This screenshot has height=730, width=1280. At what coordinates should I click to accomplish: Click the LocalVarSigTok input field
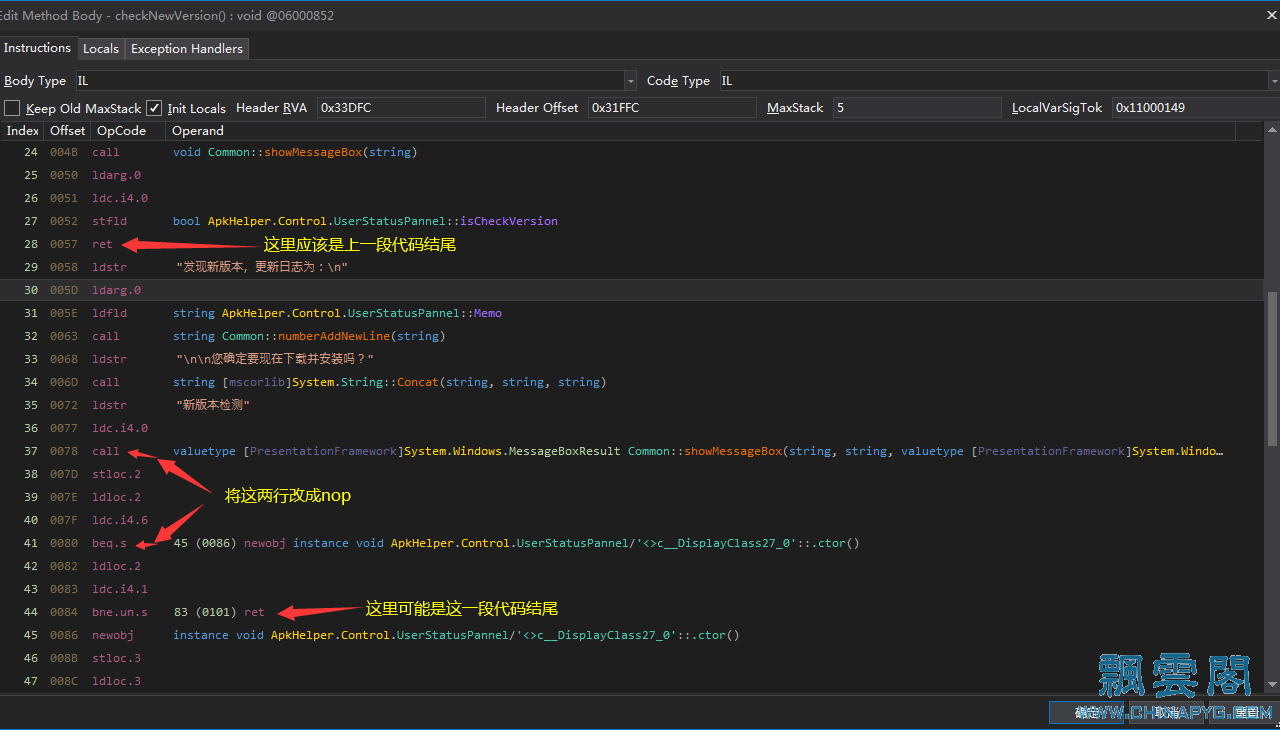[1196, 108]
